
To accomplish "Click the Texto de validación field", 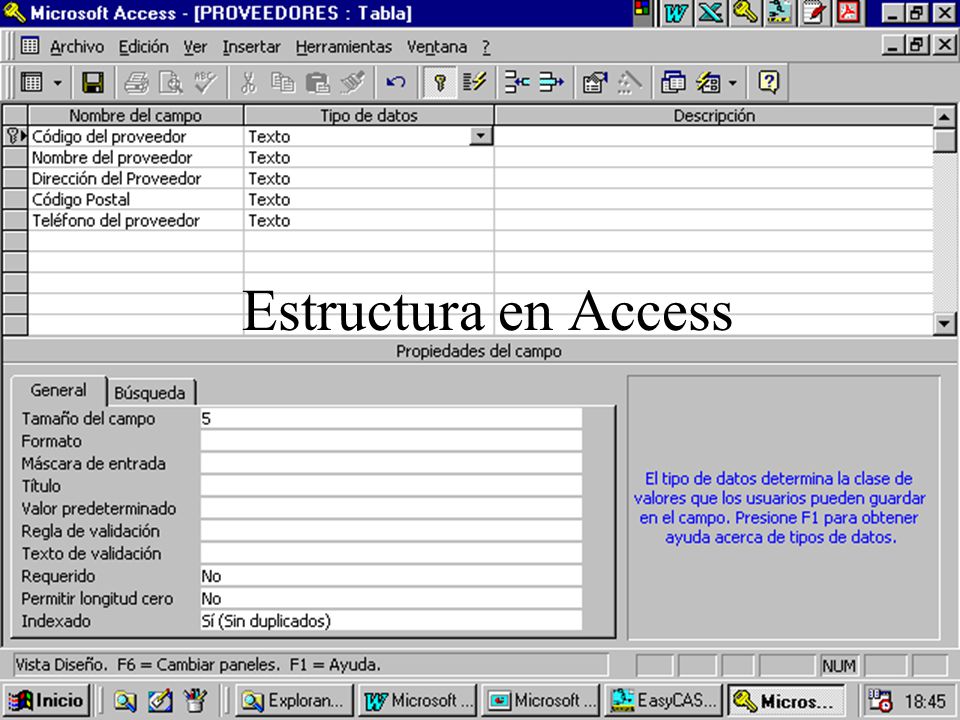I will pyautogui.click(x=391, y=553).
